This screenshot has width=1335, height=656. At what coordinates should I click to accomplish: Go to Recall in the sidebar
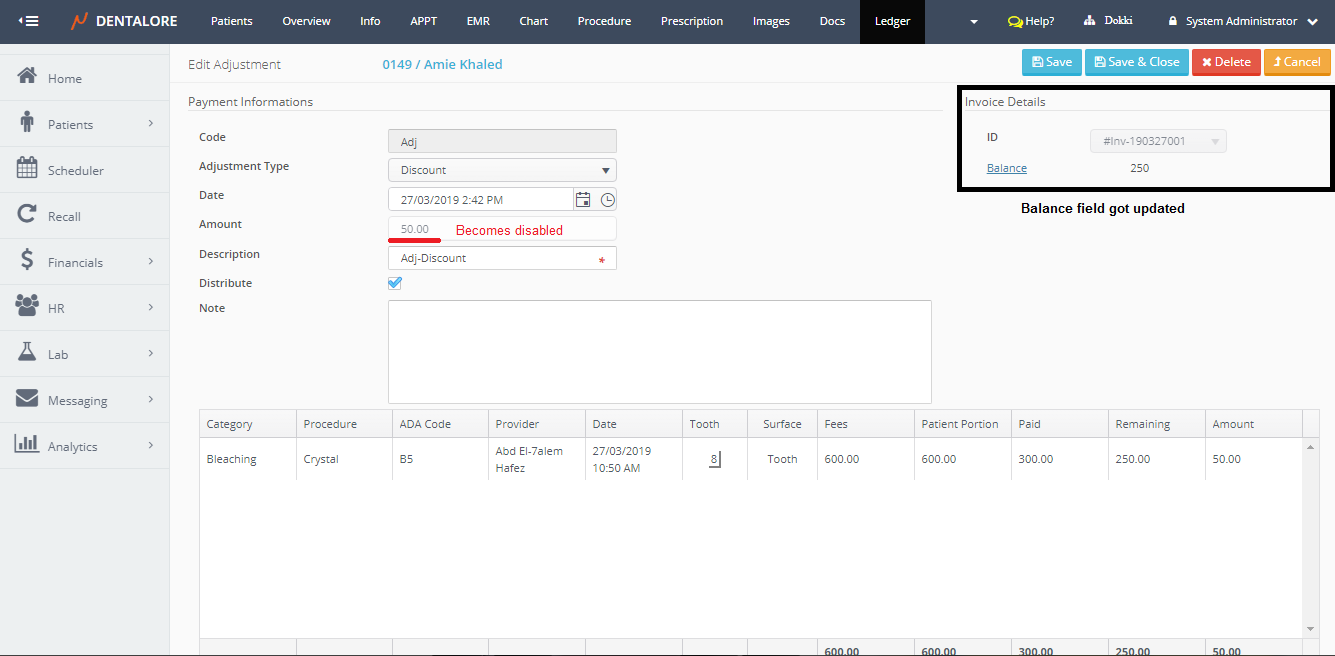pyautogui.click(x=64, y=216)
